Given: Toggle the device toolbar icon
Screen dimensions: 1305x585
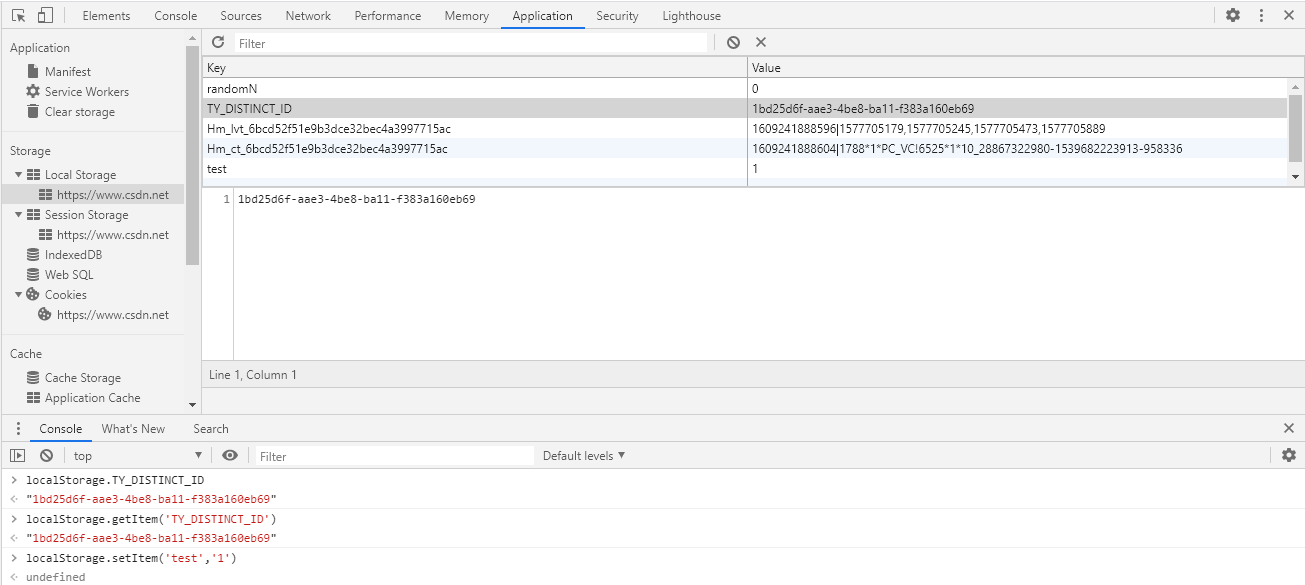Looking at the screenshot, I should pos(45,15).
